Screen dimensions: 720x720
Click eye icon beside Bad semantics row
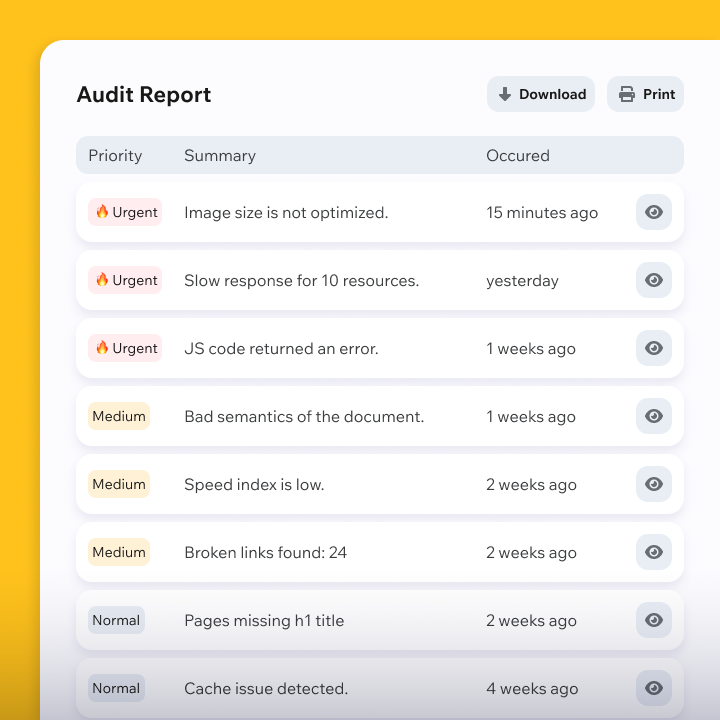point(653,416)
